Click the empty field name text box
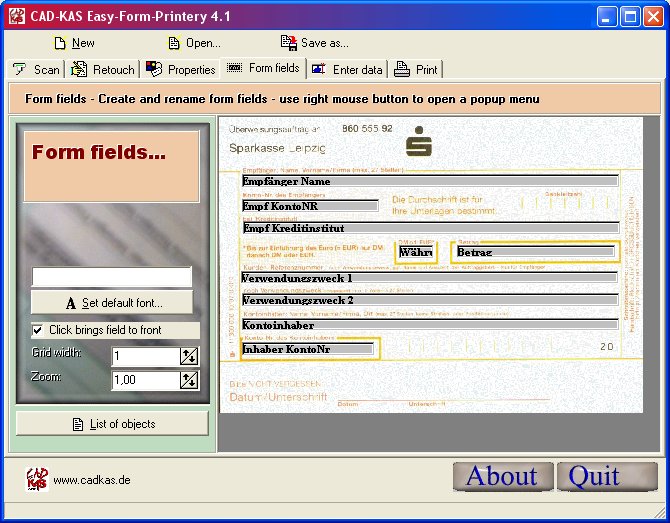This screenshot has width=670, height=523. click(x=112, y=277)
